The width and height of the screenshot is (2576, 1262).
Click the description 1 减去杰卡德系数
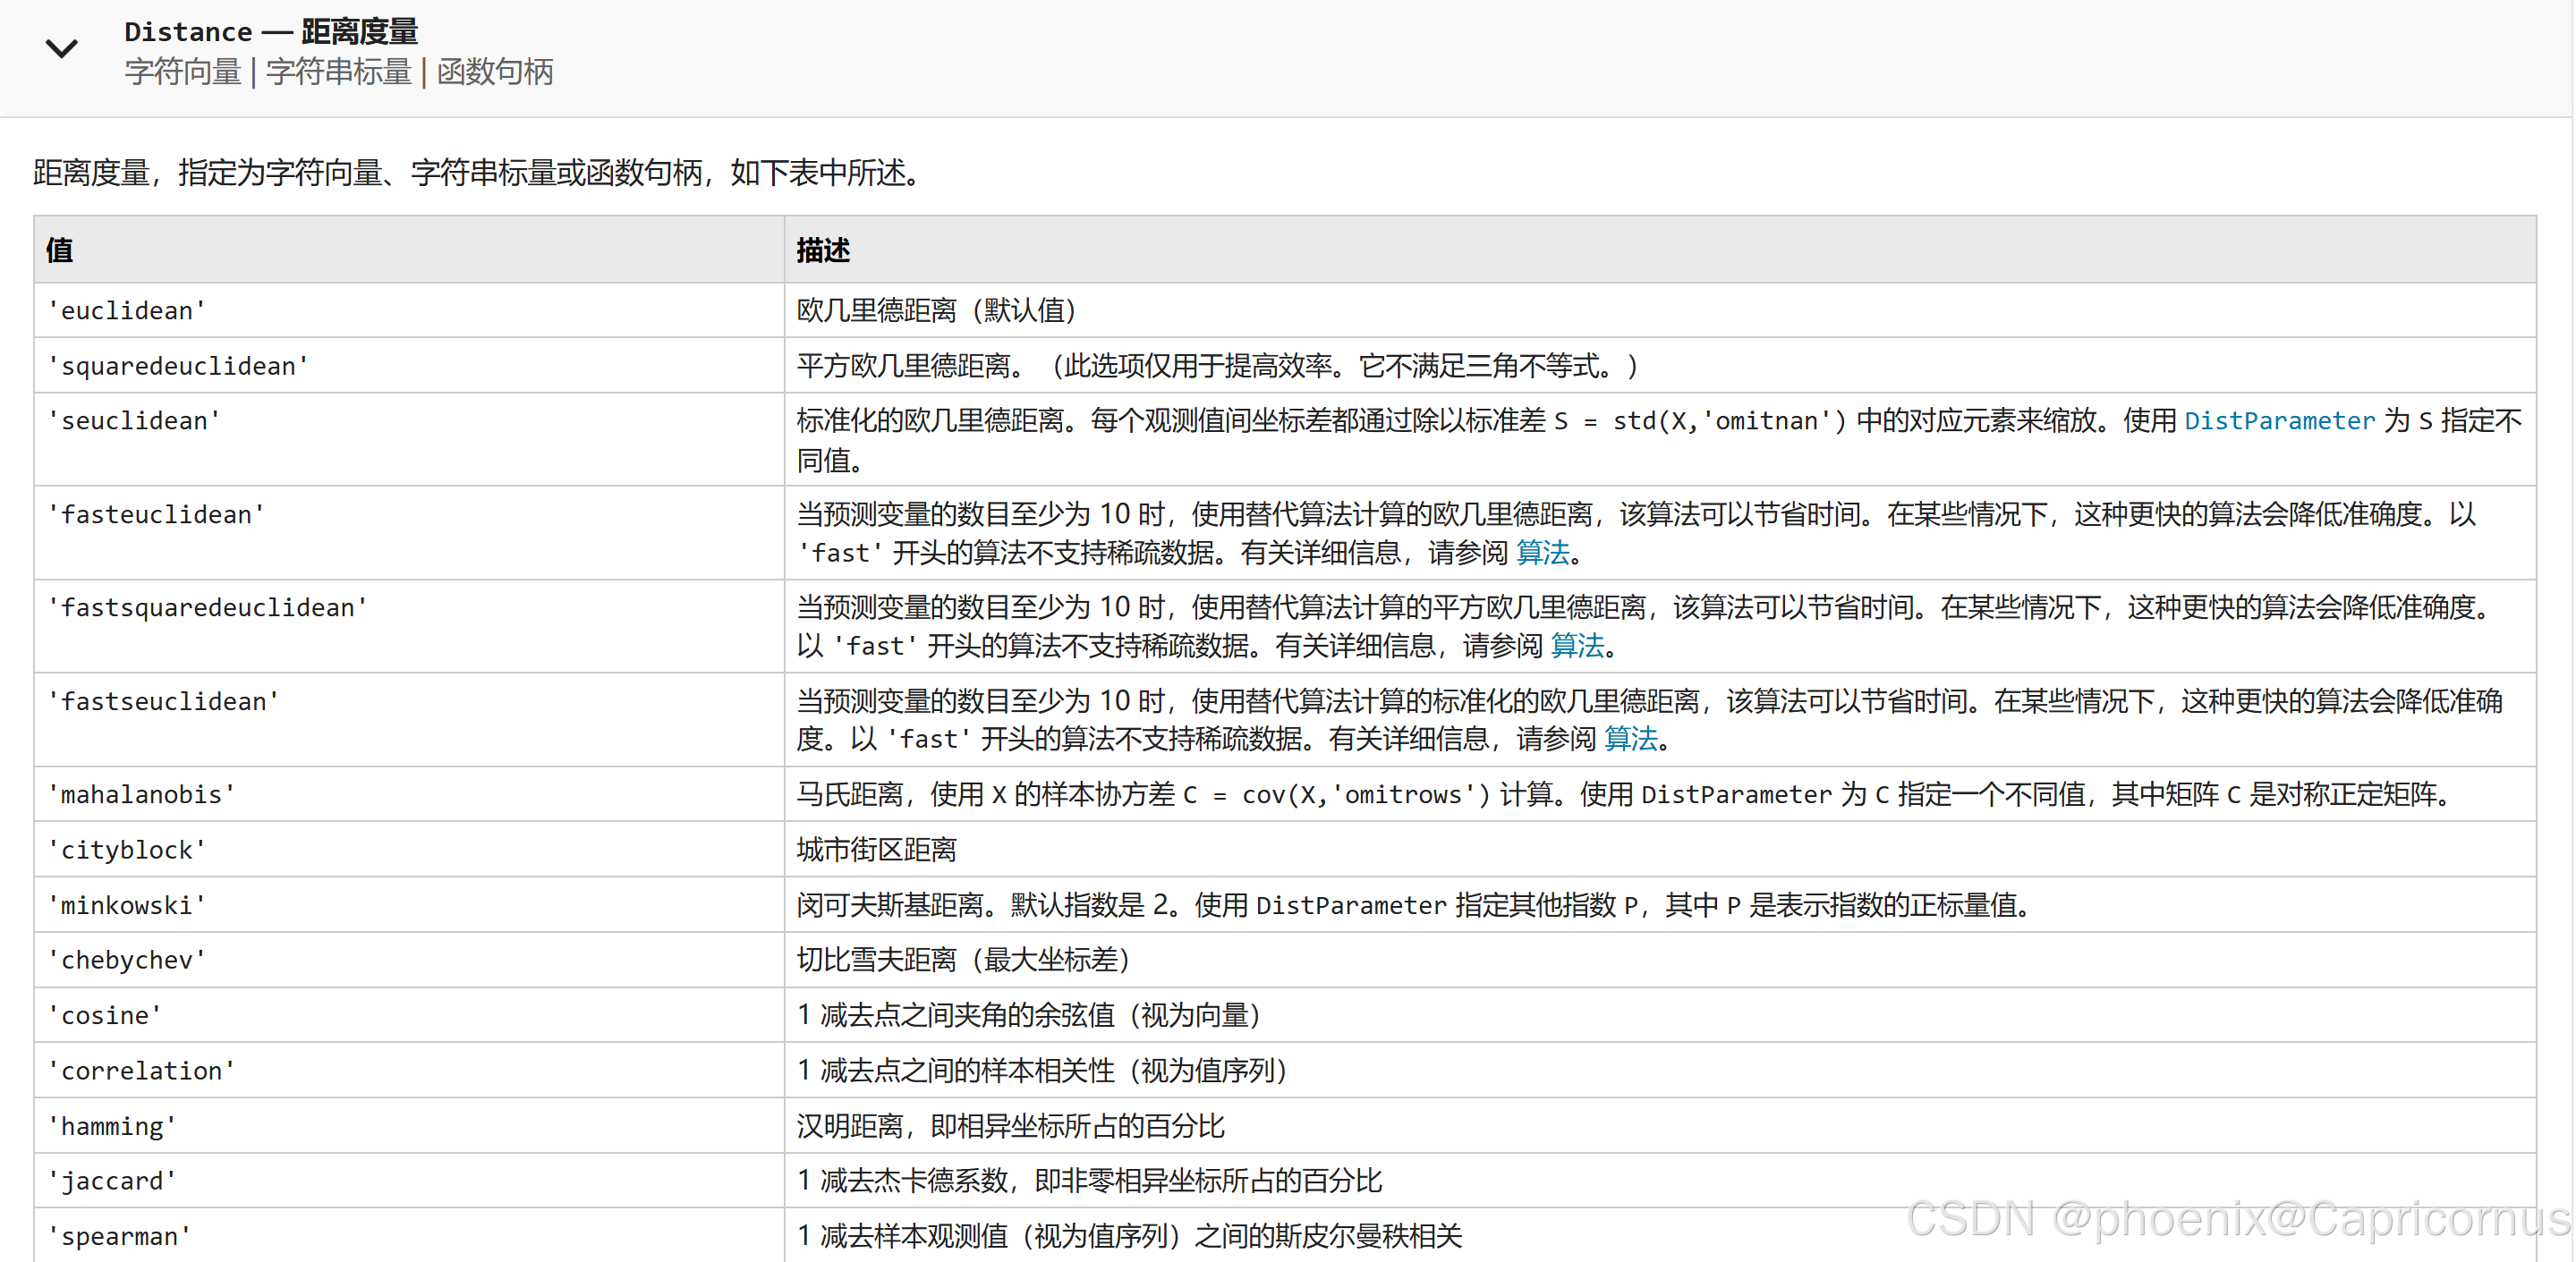click(1089, 1181)
